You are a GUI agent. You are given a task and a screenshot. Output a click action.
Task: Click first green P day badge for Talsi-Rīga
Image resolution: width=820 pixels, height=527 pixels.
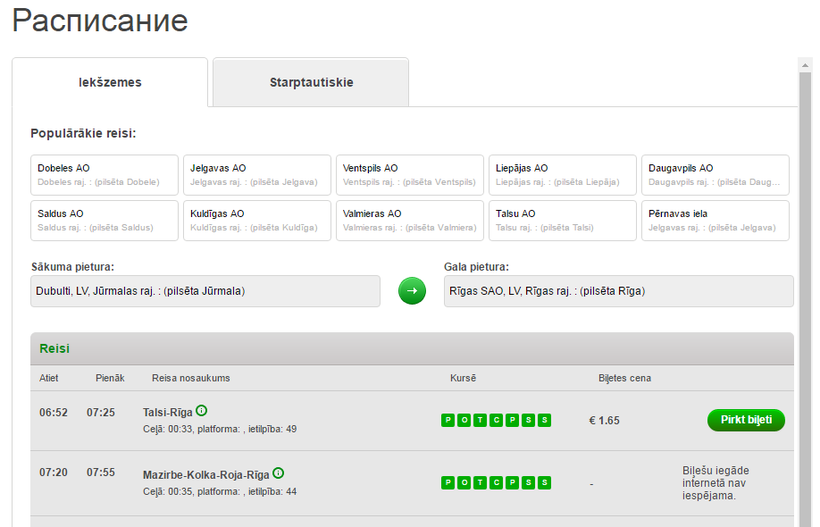click(x=448, y=420)
